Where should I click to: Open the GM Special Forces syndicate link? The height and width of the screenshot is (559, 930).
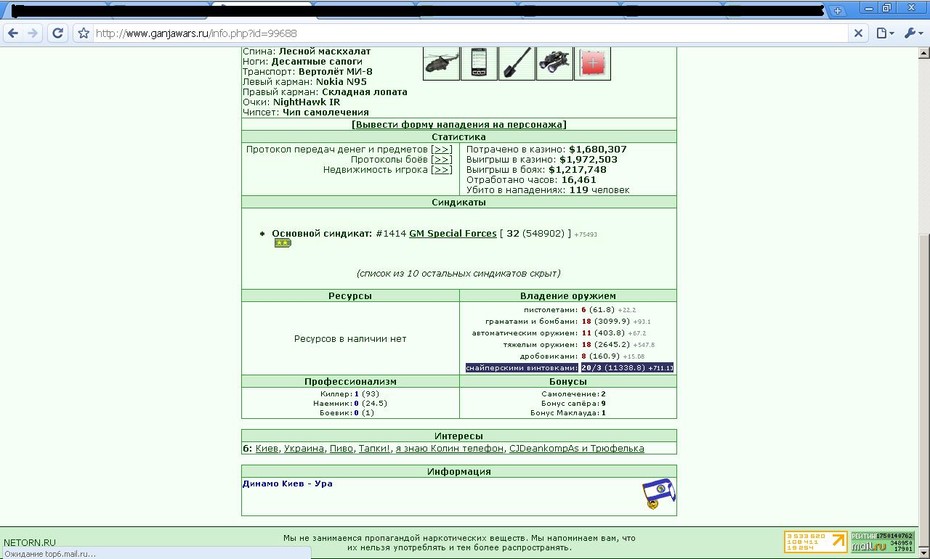(453, 233)
